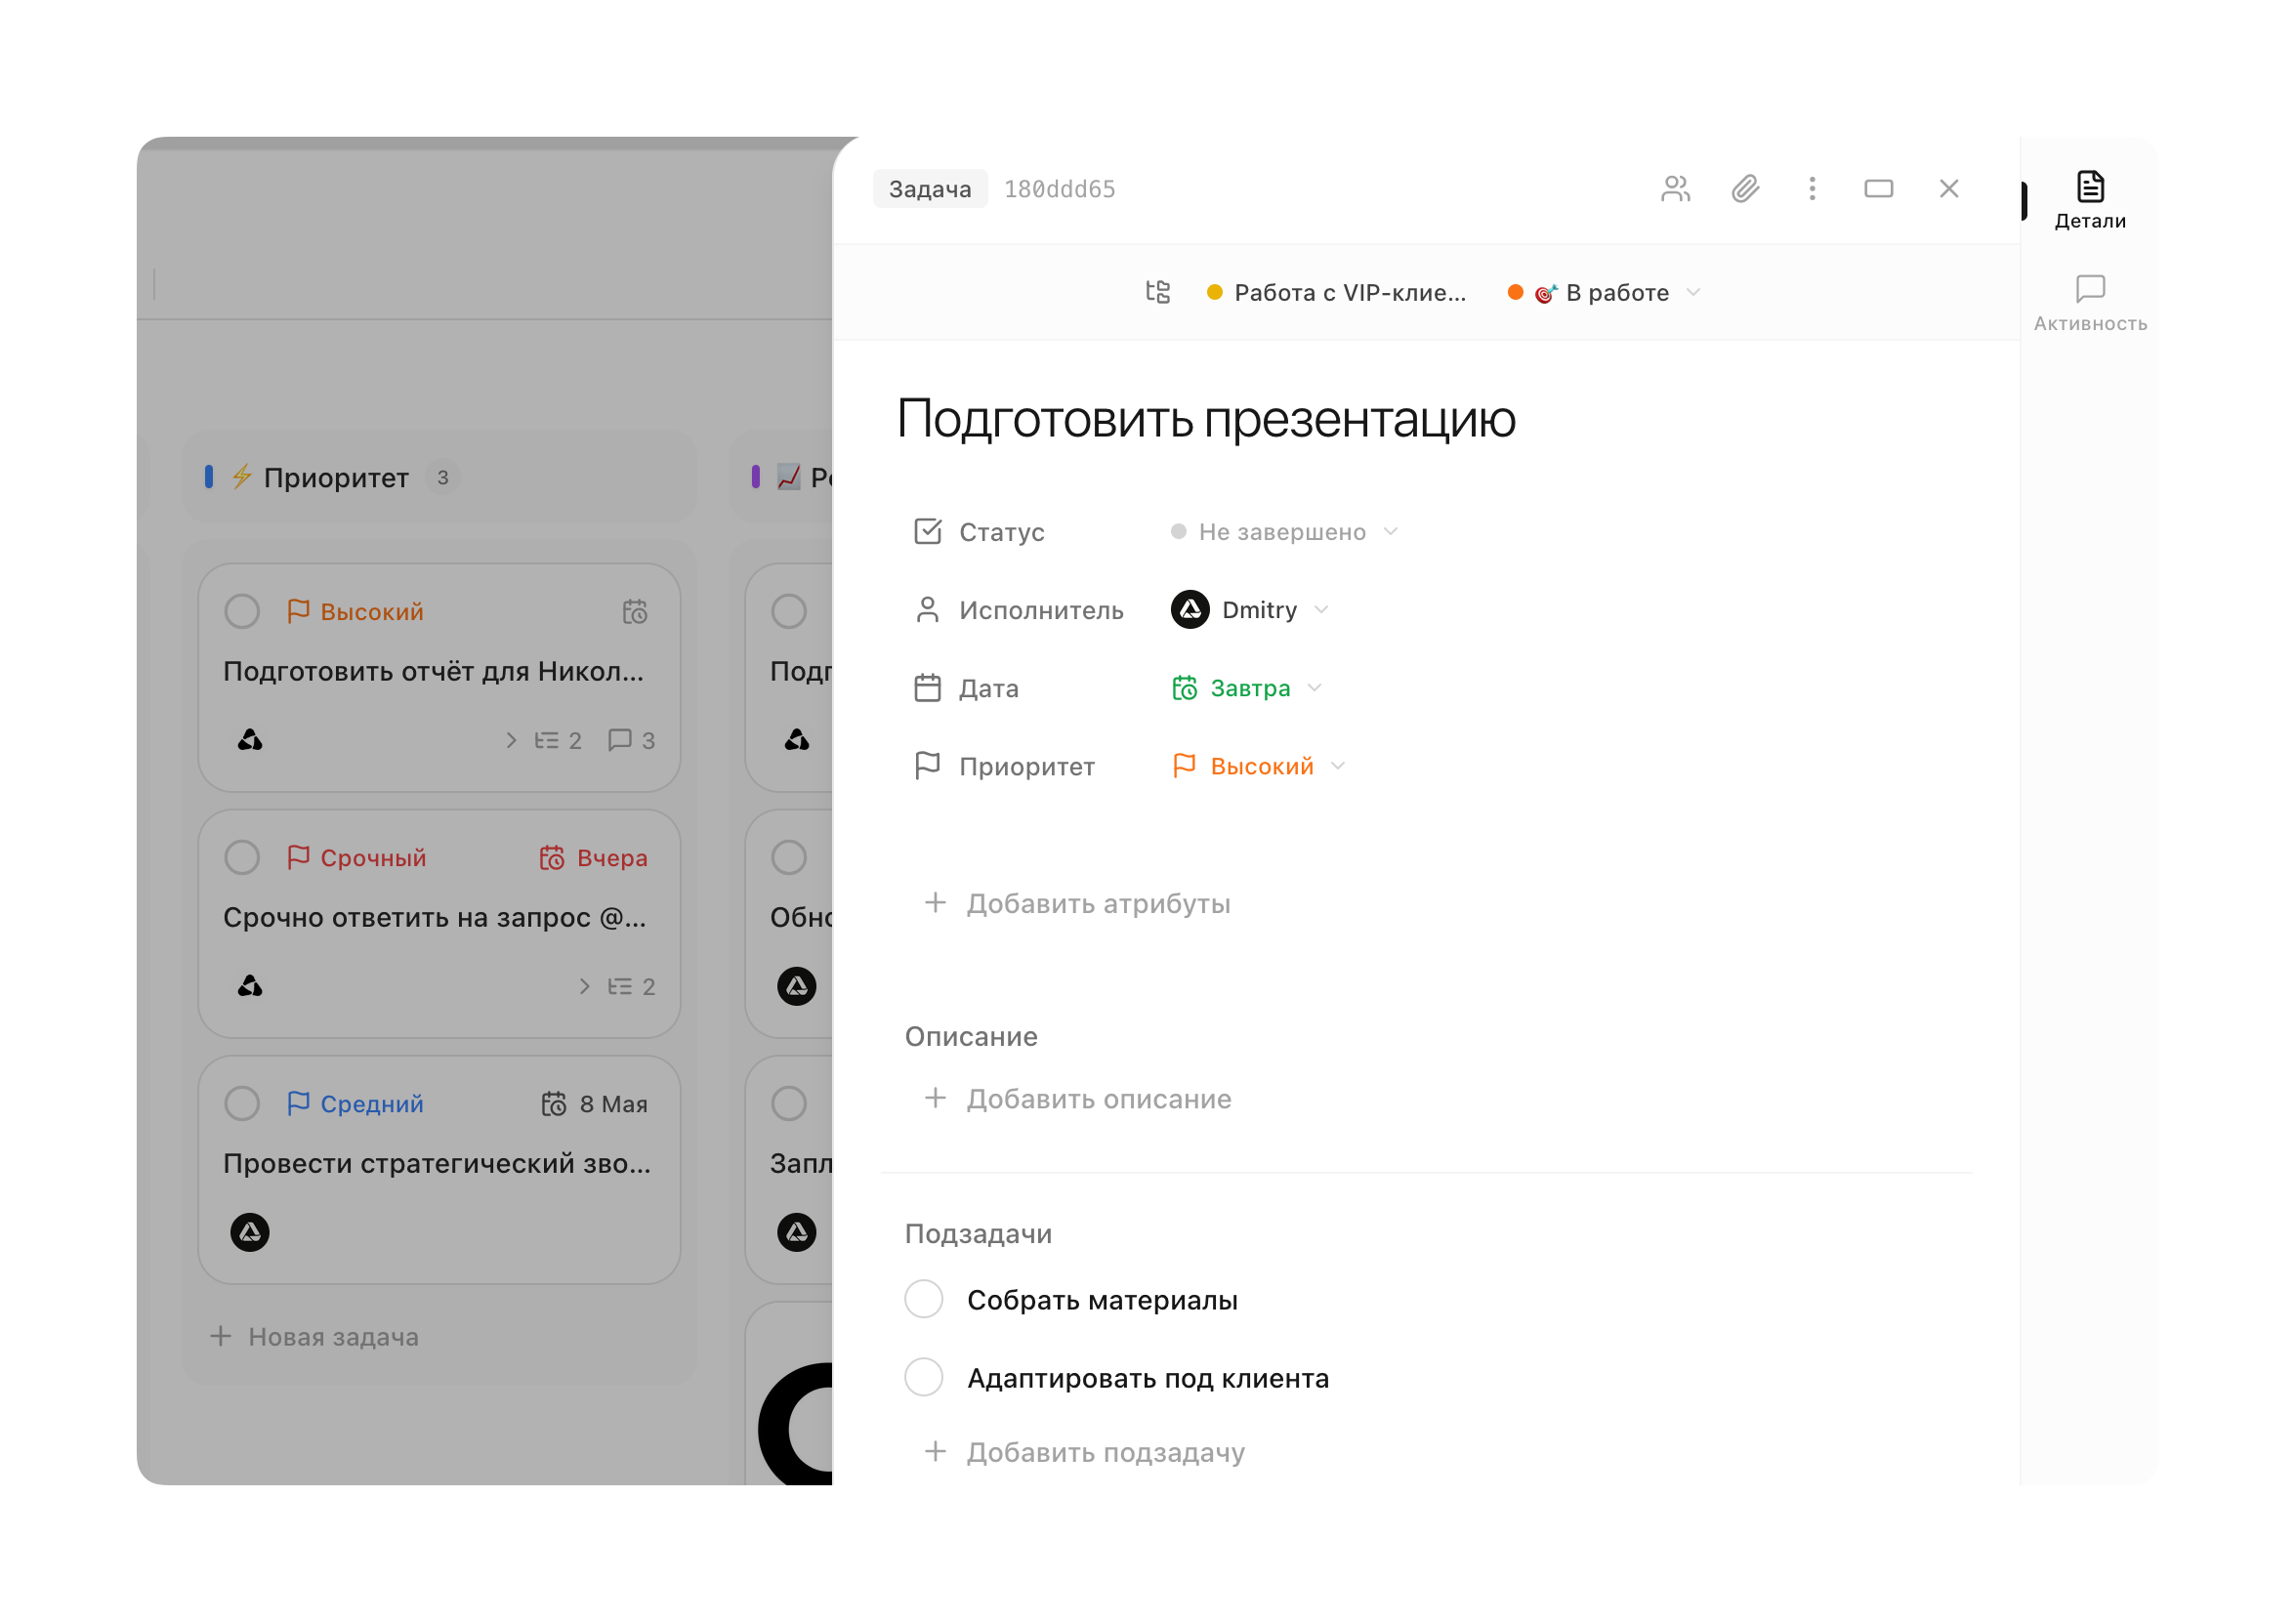Click task ID 180ddd65
The height and width of the screenshot is (1622, 2296).
pyautogui.click(x=1060, y=189)
